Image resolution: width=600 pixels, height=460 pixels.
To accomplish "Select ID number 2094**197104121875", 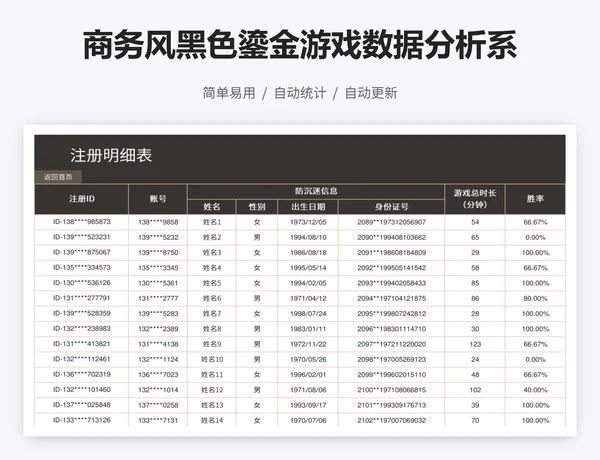I will tap(391, 299).
